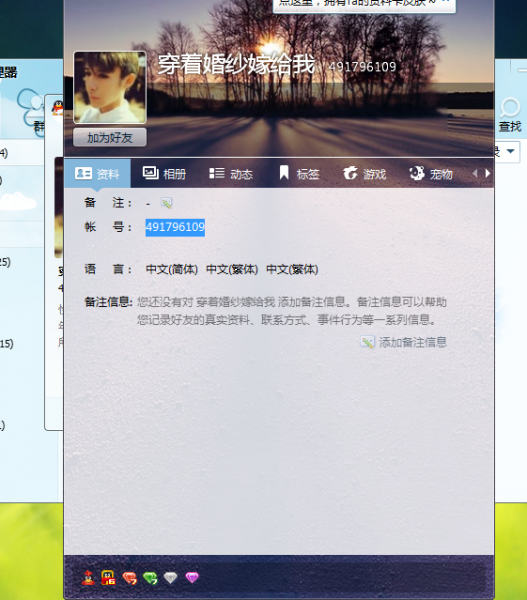
Task: Click the yellow badge icon marked 16
Action: 108,577
